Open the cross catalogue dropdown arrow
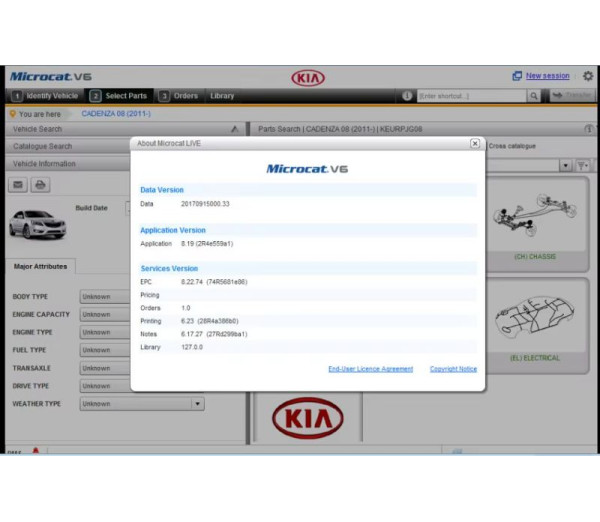Viewport: 600px width, 522px height. coord(566,165)
